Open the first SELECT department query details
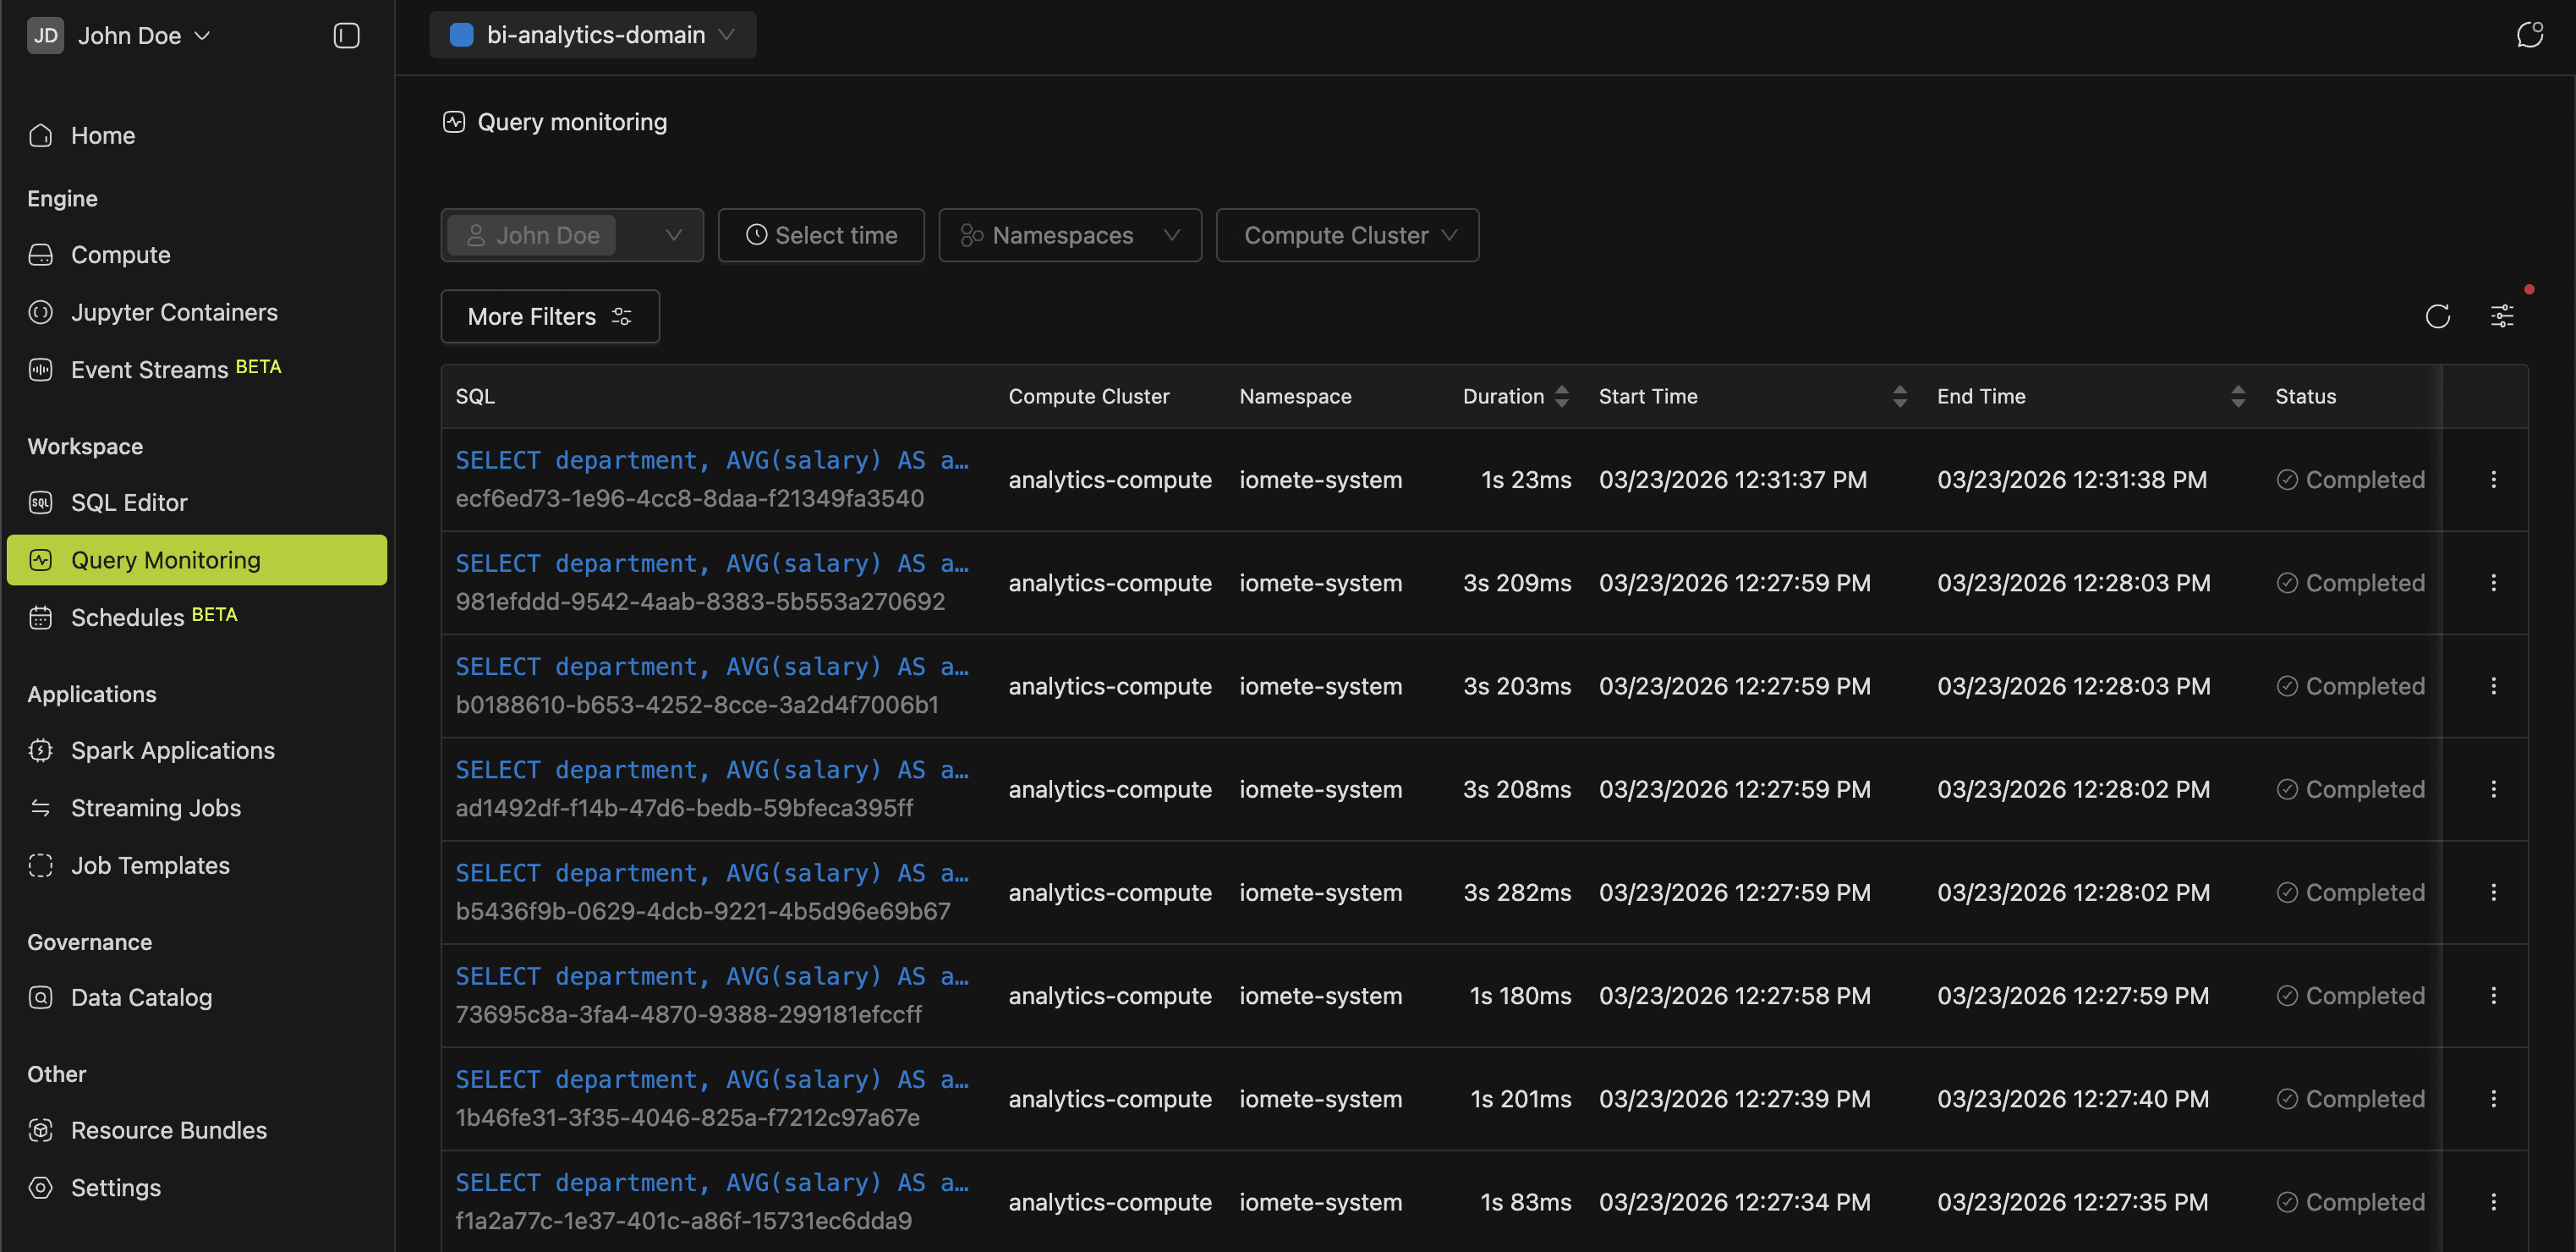The width and height of the screenshot is (2576, 1252). pos(711,460)
